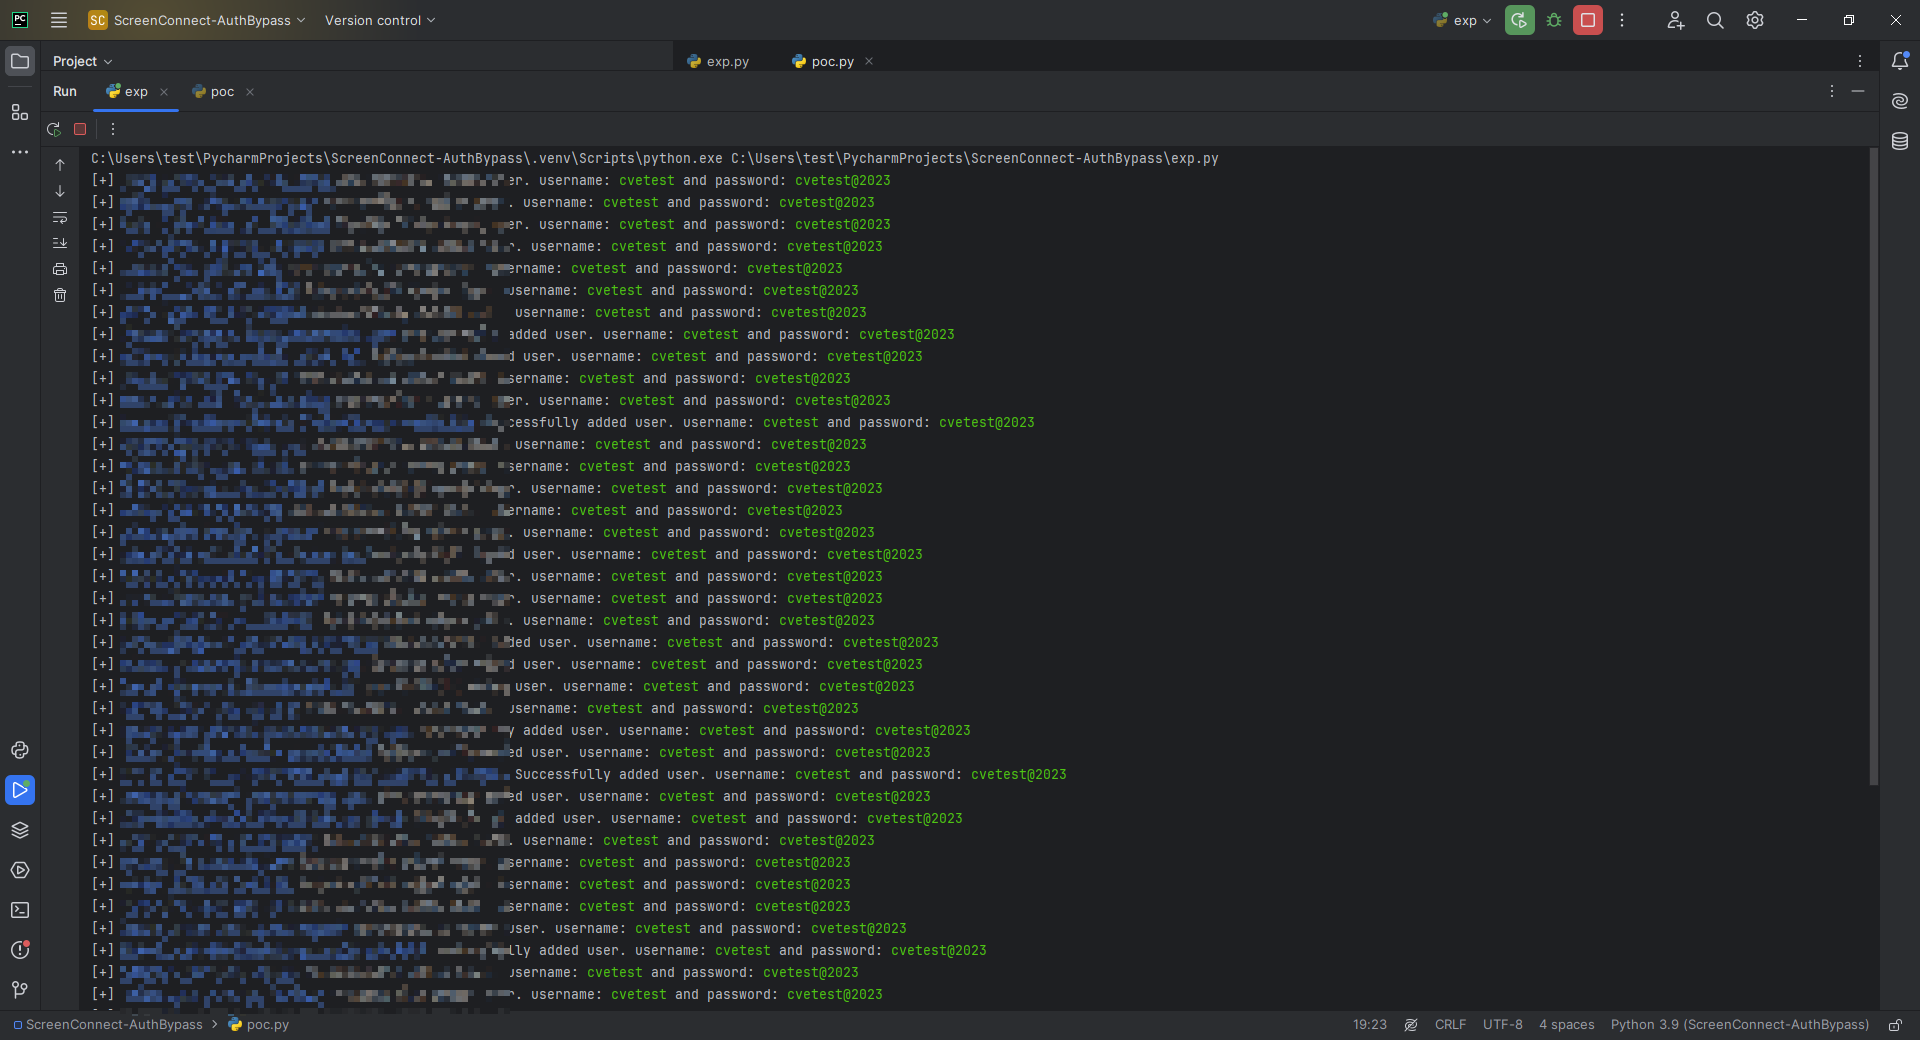This screenshot has height=1040, width=1920.
Task: Switch to the exp.py editor tab
Action: click(x=718, y=61)
